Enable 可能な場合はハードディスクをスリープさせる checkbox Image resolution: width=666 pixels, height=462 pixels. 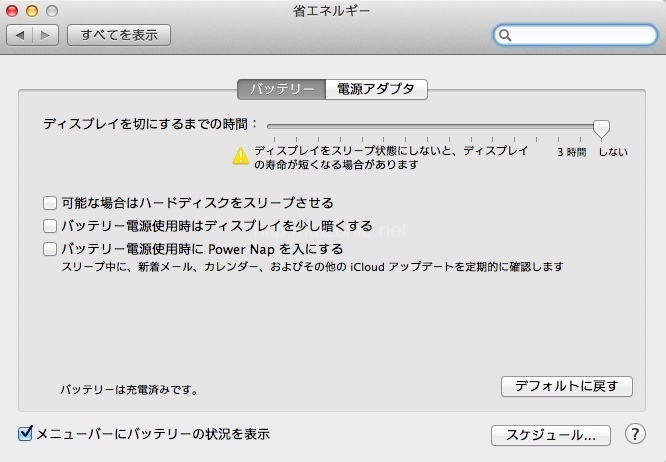click(50, 203)
